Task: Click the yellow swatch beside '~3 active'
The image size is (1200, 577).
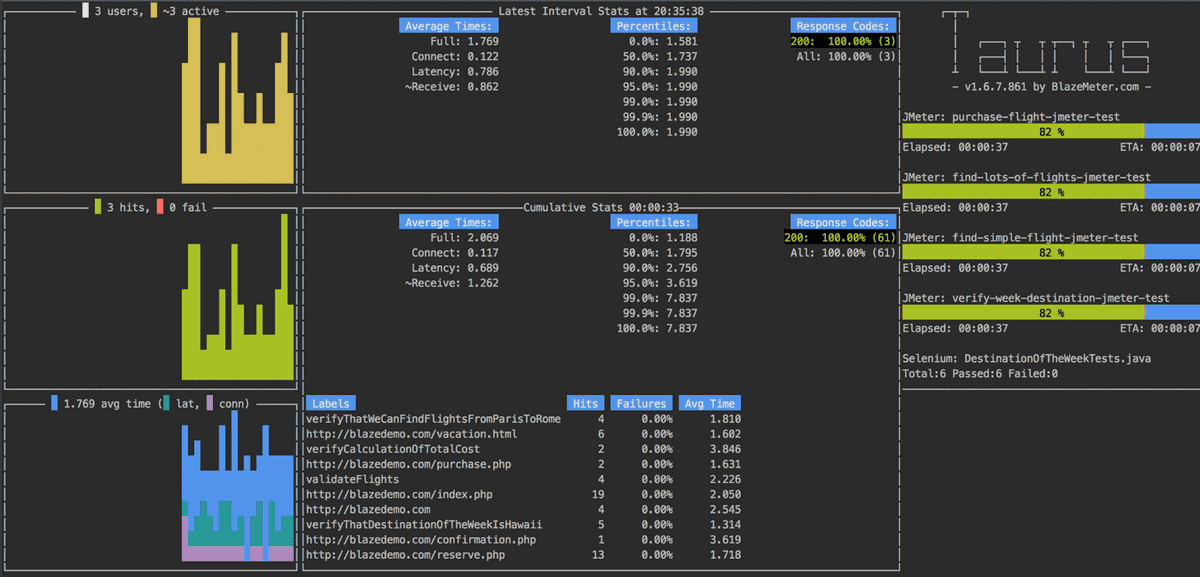Action: click(x=153, y=11)
